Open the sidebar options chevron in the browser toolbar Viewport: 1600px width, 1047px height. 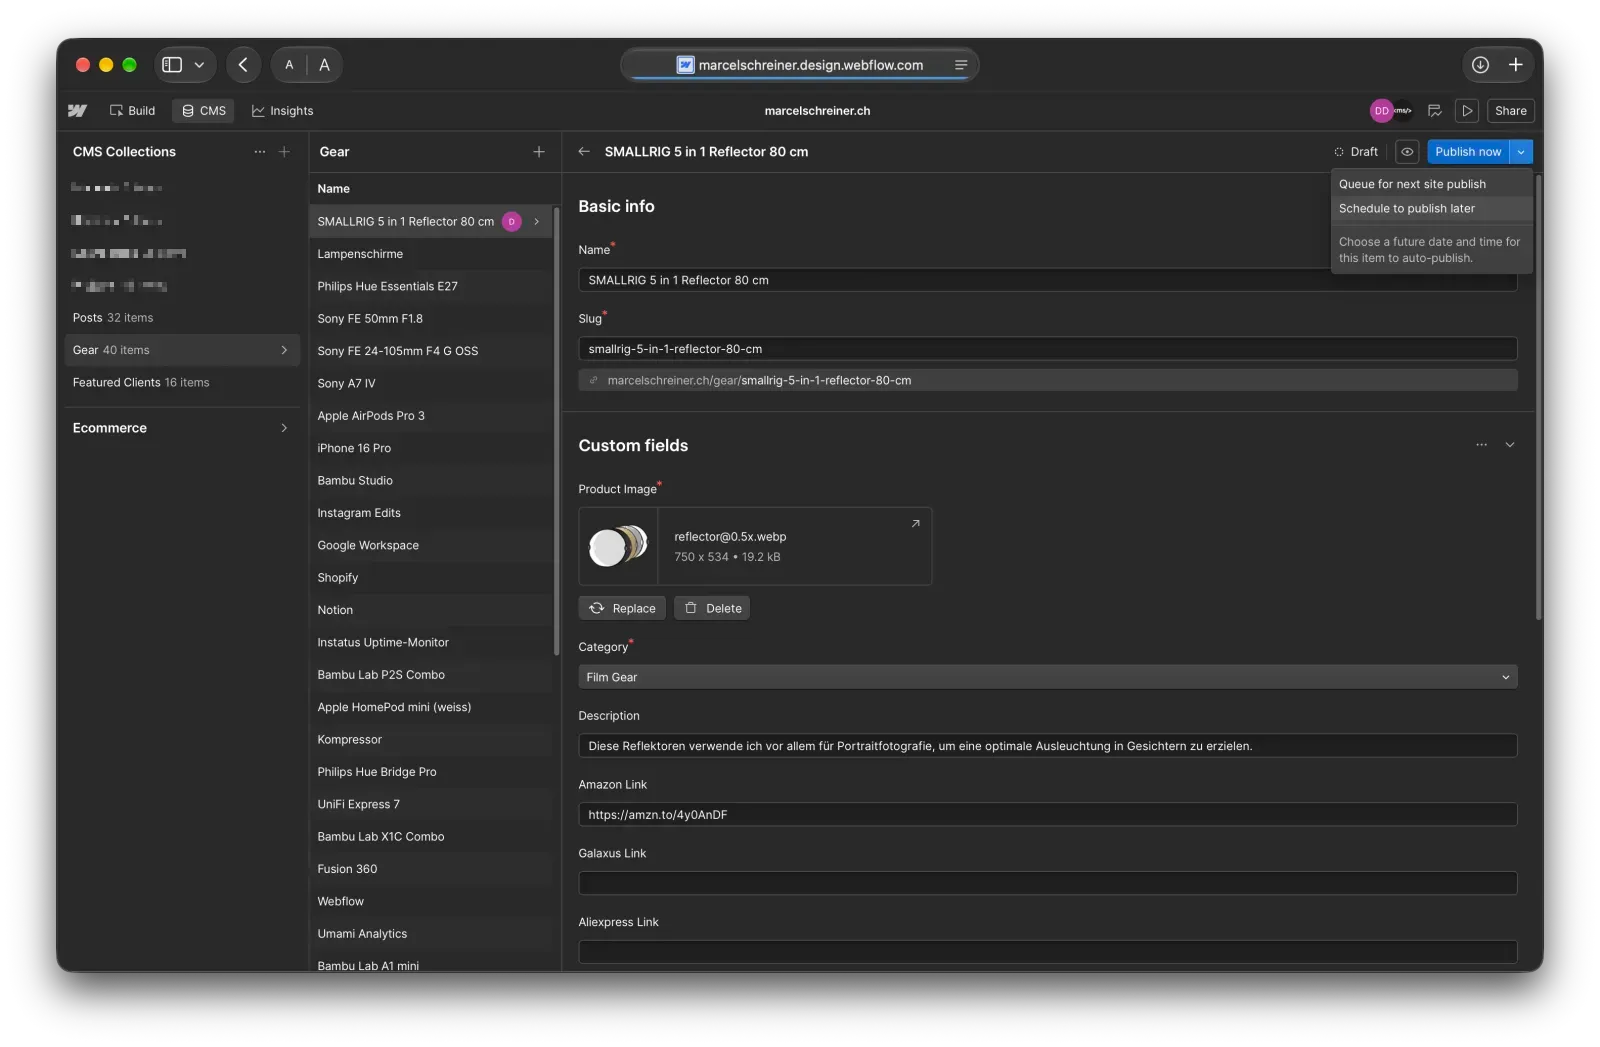199,65
